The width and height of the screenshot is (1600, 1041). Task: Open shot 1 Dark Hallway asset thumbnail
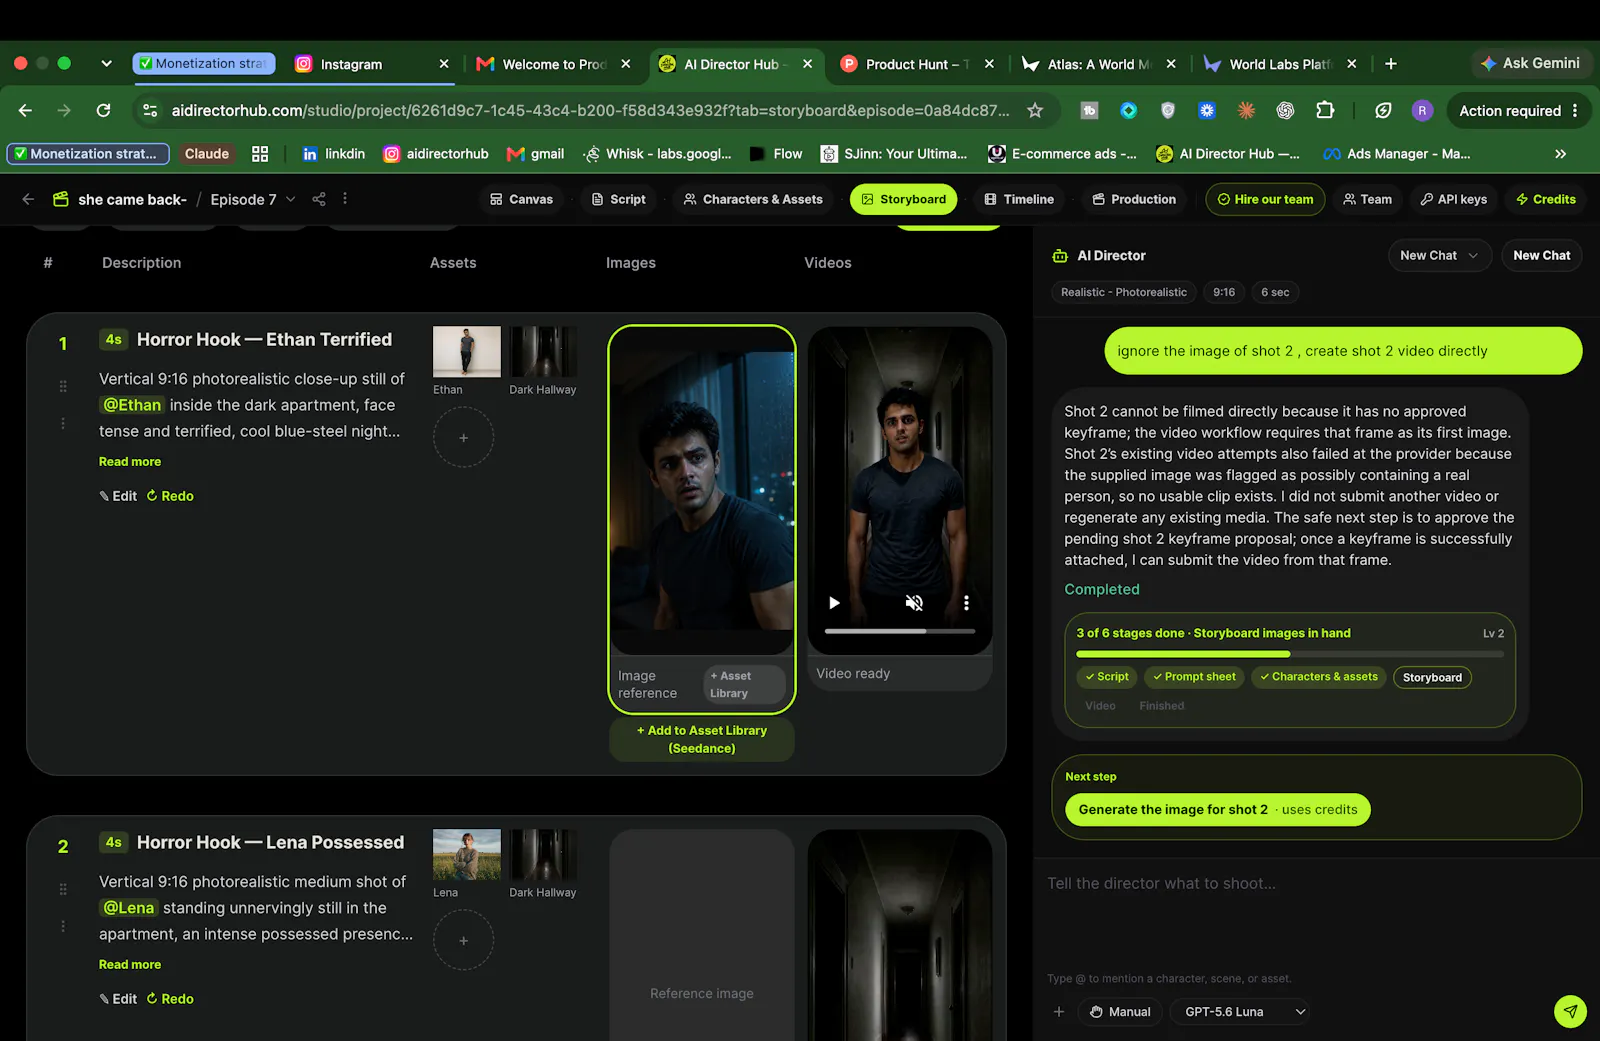(x=543, y=352)
